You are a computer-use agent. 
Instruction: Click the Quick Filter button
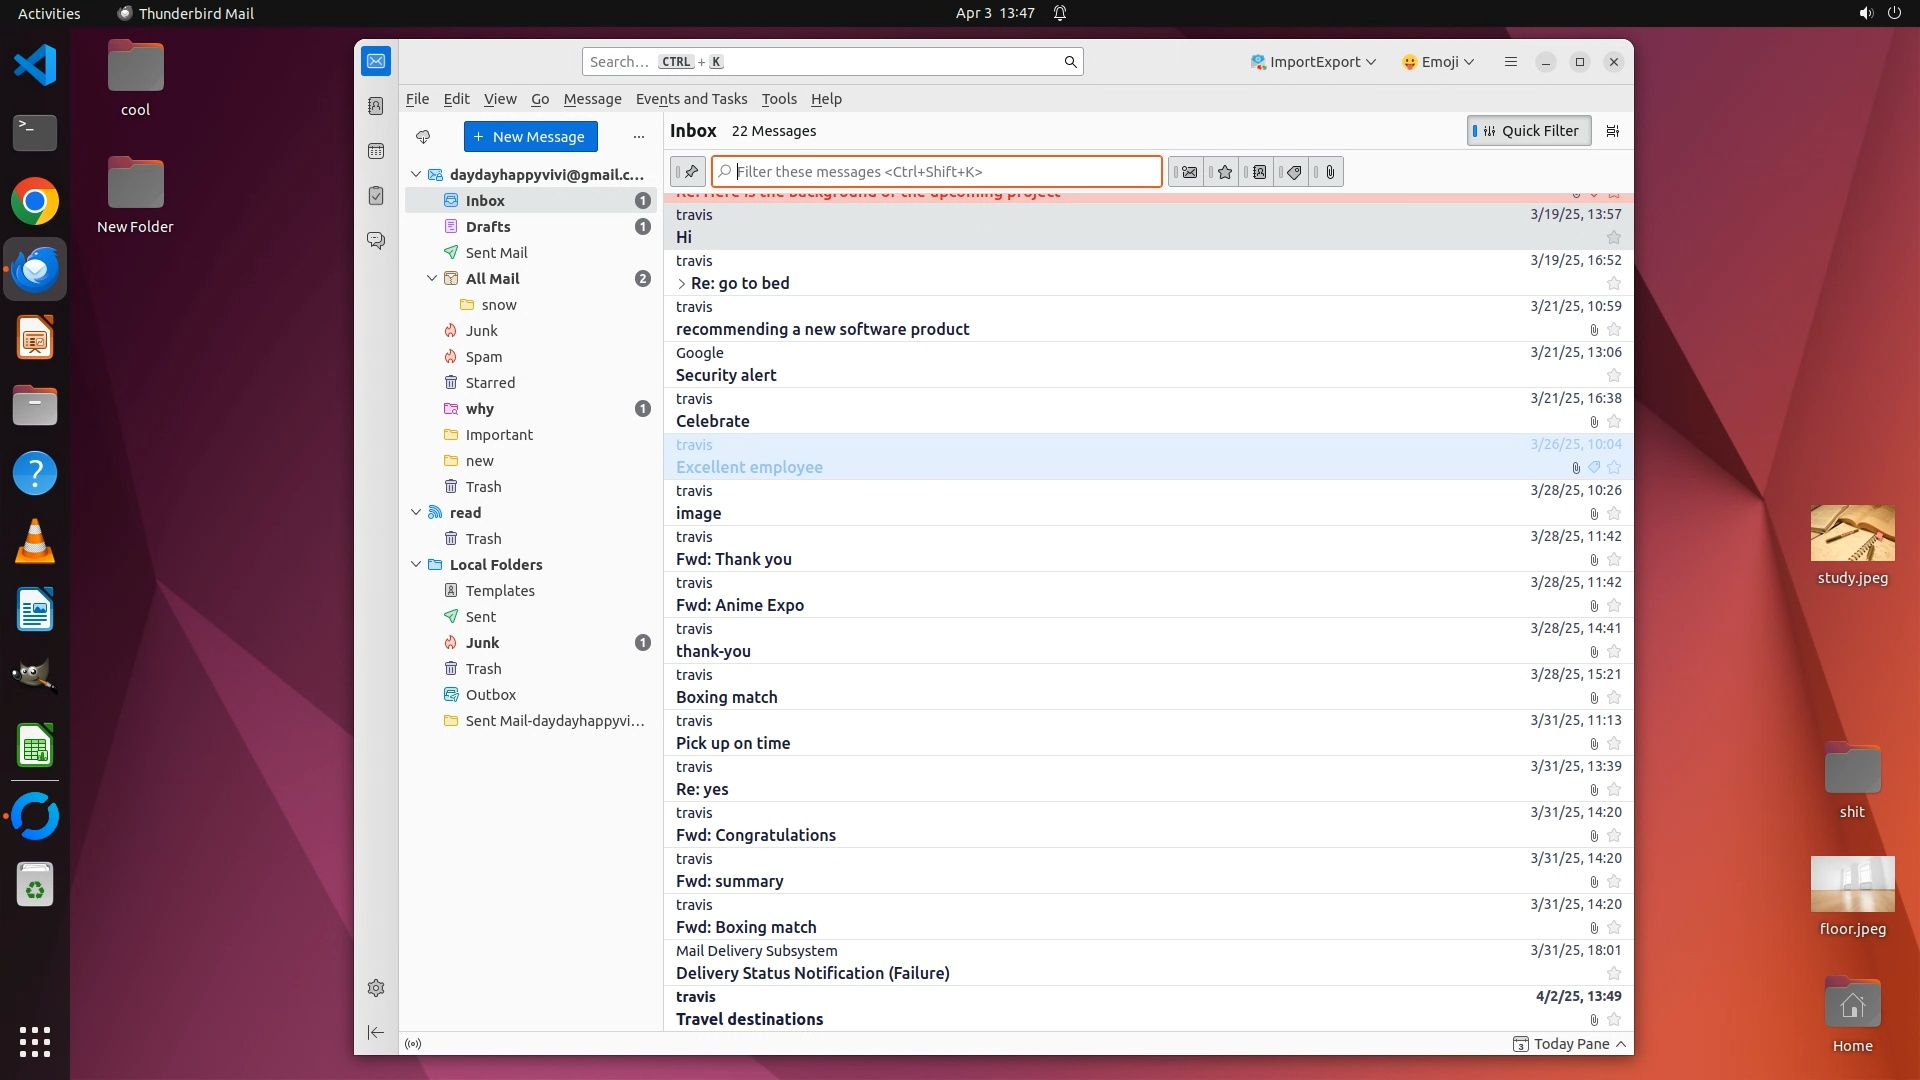tap(1529, 131)
